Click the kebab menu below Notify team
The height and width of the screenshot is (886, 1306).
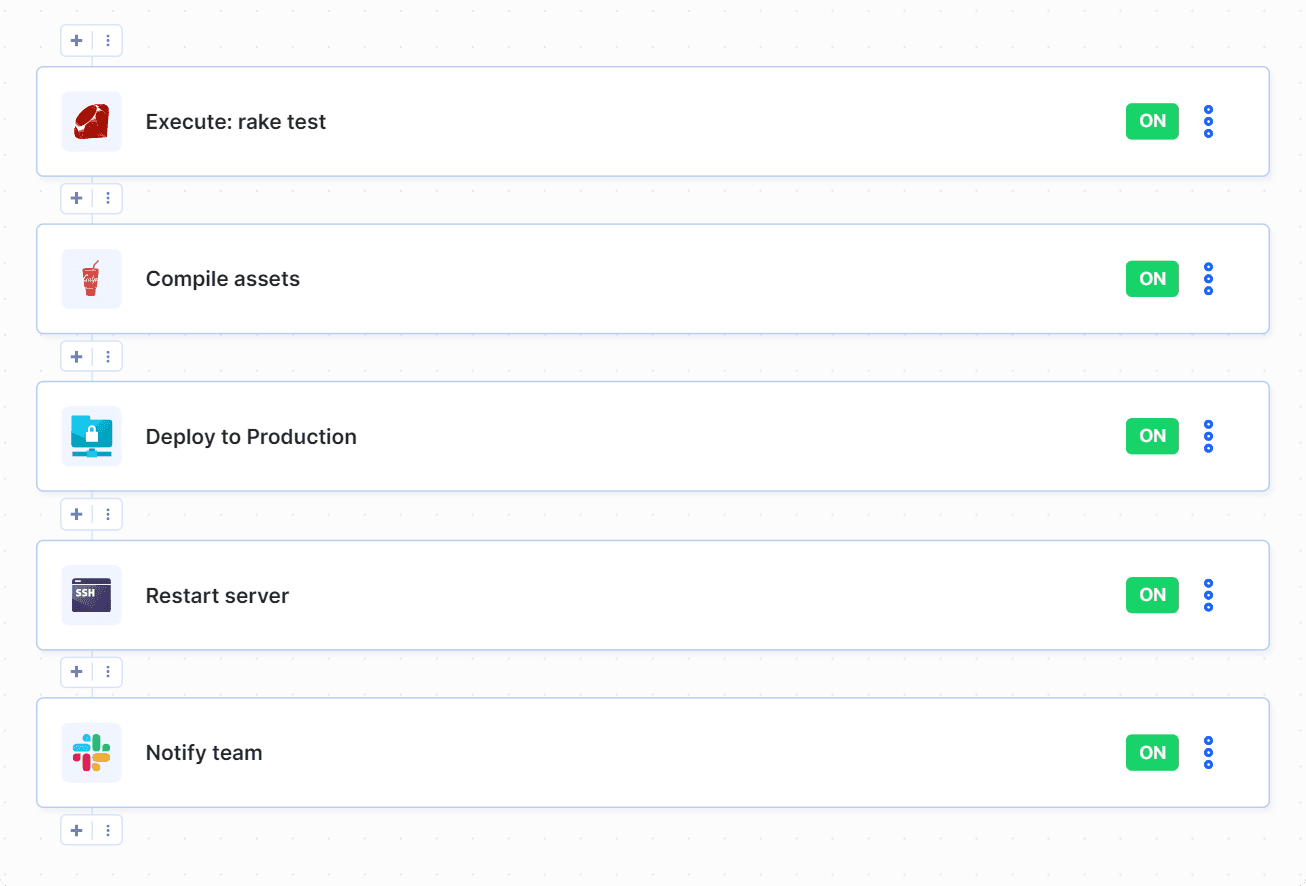[x=107, y=829]
